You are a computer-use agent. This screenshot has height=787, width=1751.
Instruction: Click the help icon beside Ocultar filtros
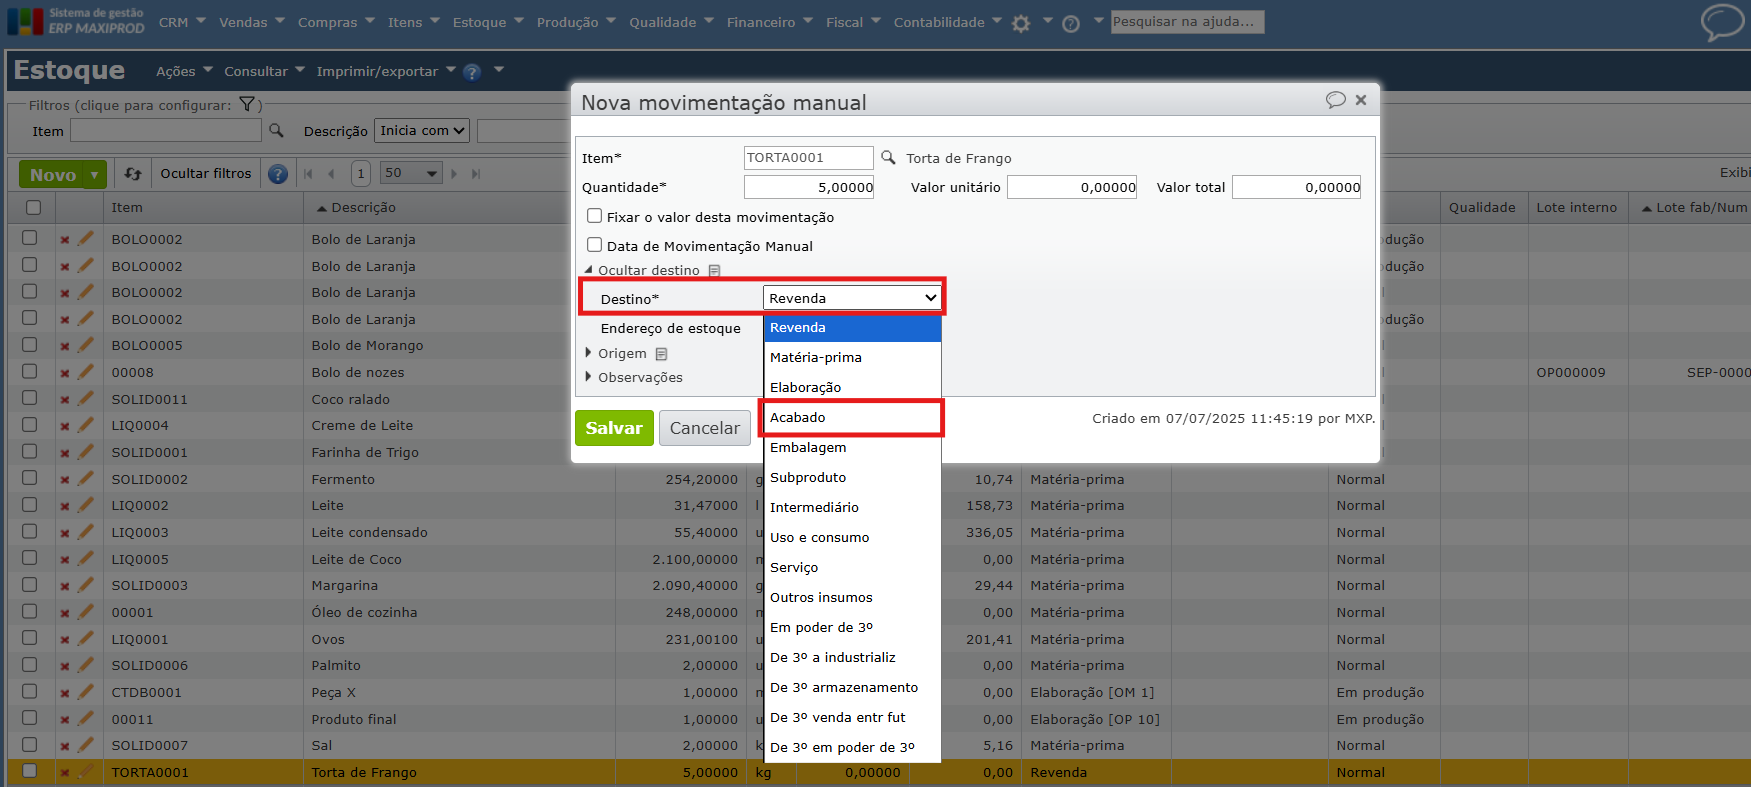point(278,174)
